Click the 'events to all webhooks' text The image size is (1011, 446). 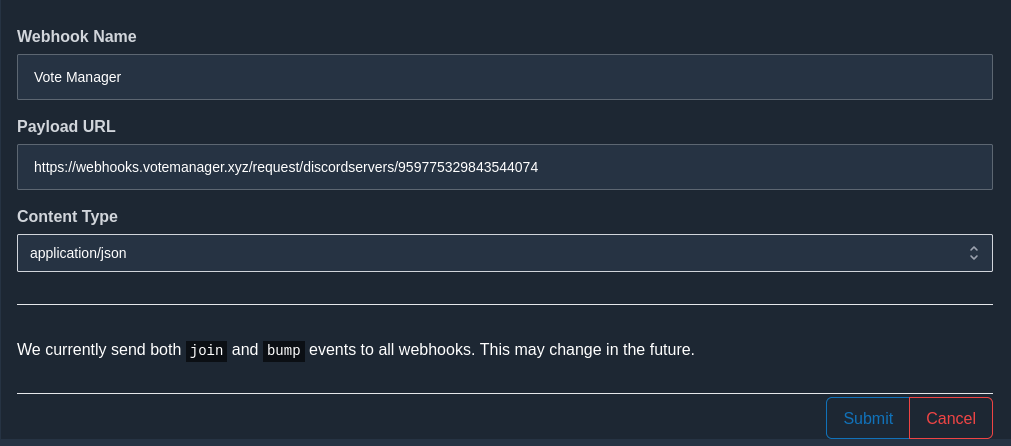pyautogui.click(x=392, y=350)
